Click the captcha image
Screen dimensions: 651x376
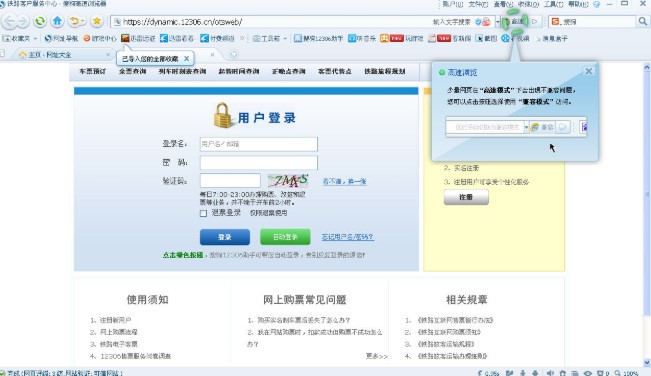click(288, 181)
